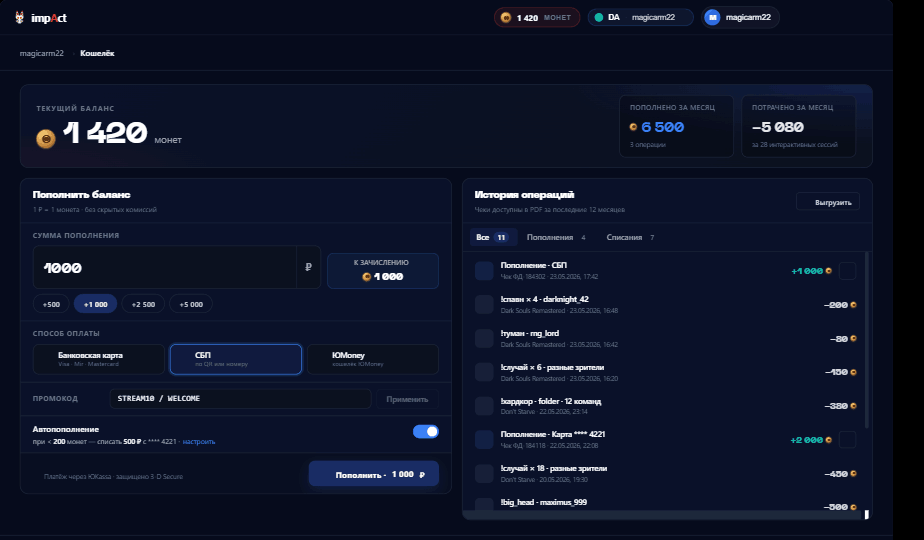Open receipt box for Пополнение - СБП +1 000
924x540 pixels.
pos(847,271)
